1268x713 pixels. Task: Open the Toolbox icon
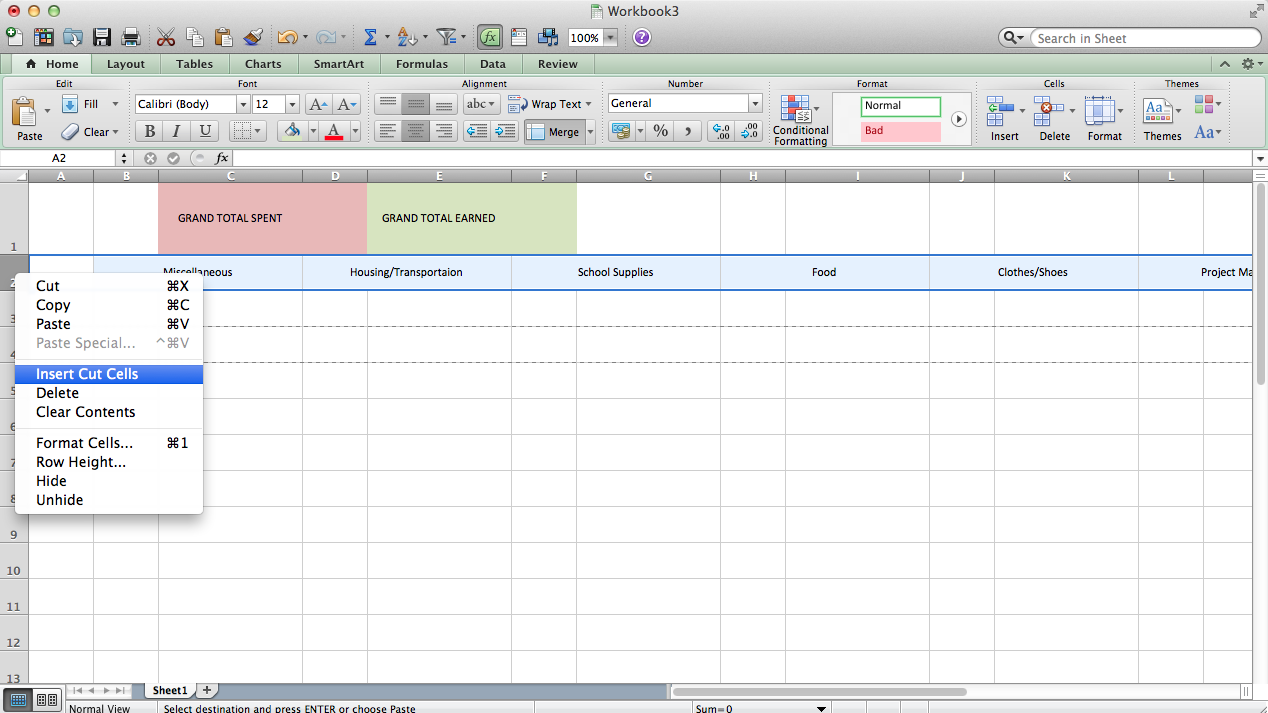[x=519, y=37]
